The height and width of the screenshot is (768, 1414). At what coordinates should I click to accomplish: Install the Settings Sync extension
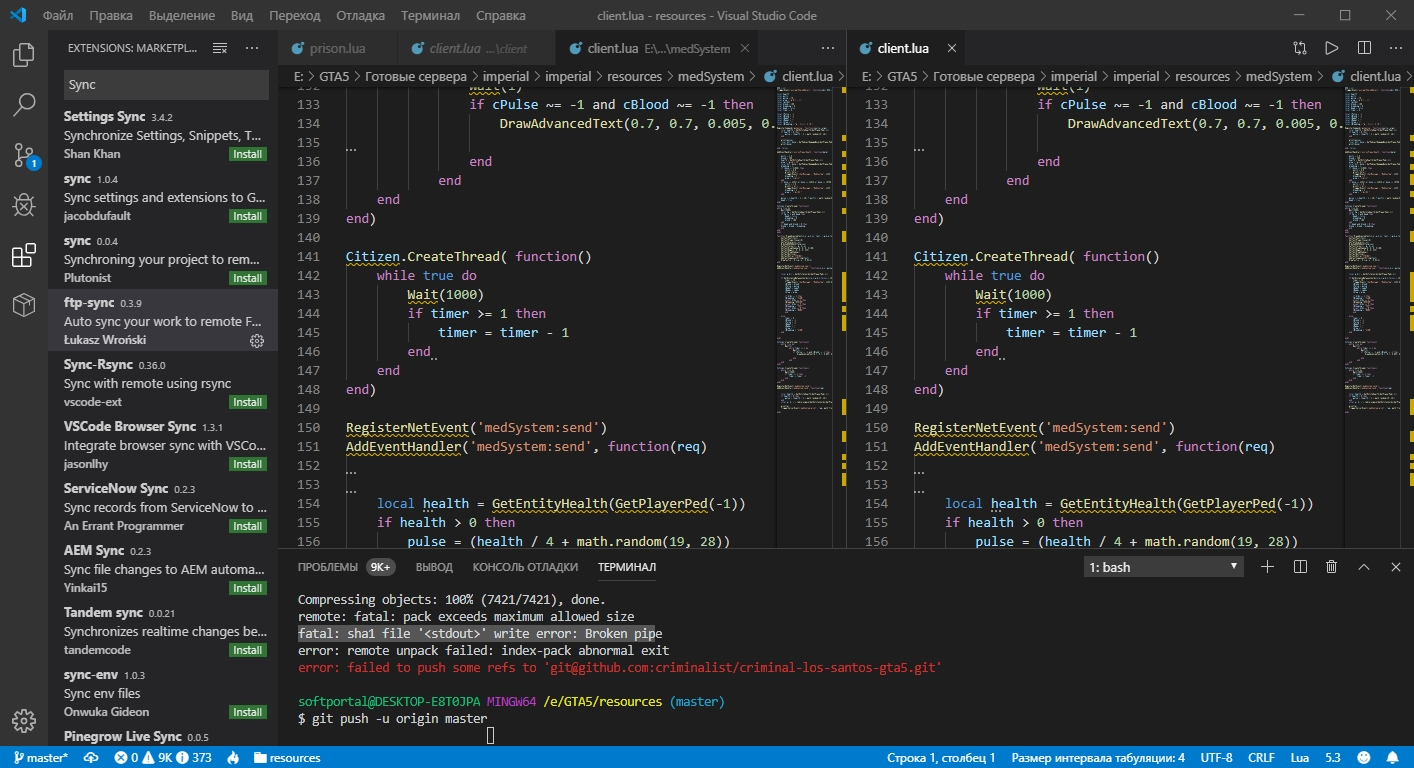point(247,155)
